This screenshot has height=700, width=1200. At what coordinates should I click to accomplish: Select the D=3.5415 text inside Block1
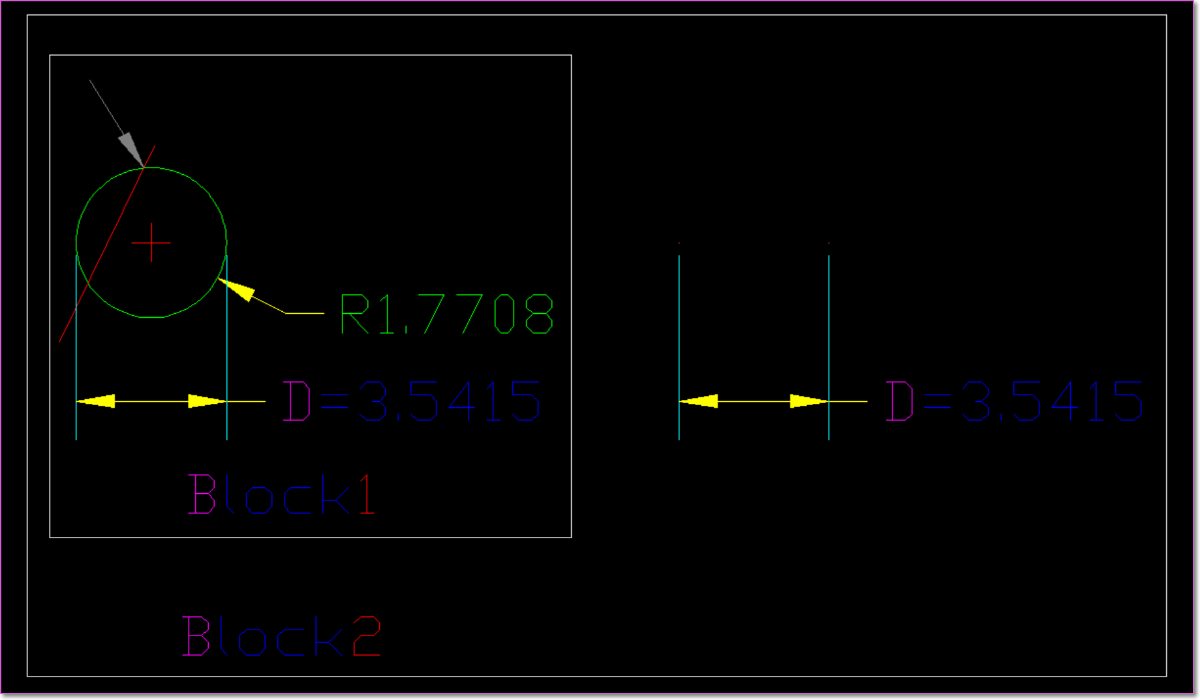(413, 402)
